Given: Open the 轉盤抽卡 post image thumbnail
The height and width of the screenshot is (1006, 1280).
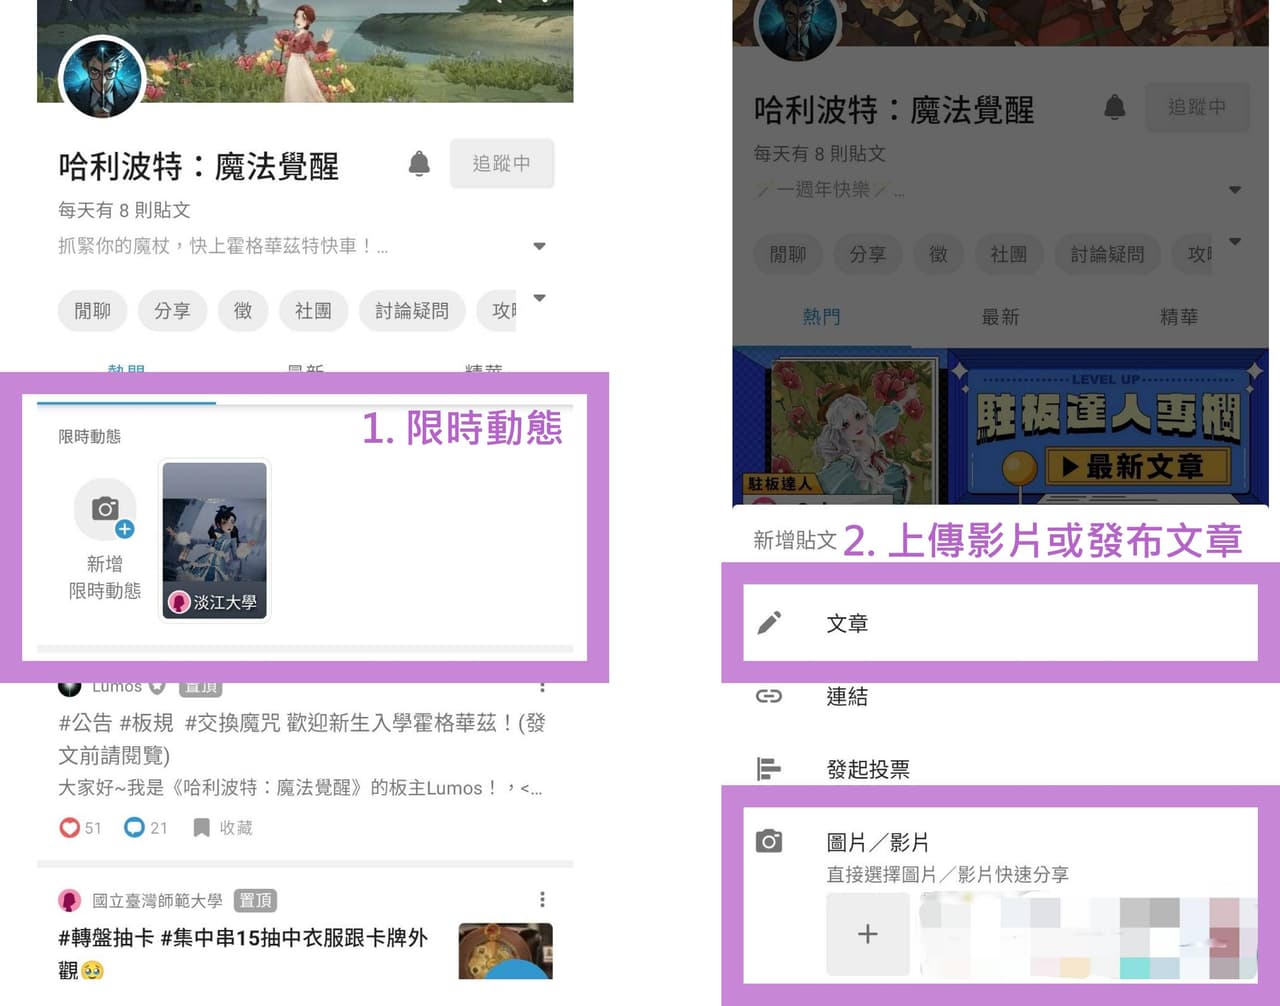Looking at the screenshot, I should [506, 951].
